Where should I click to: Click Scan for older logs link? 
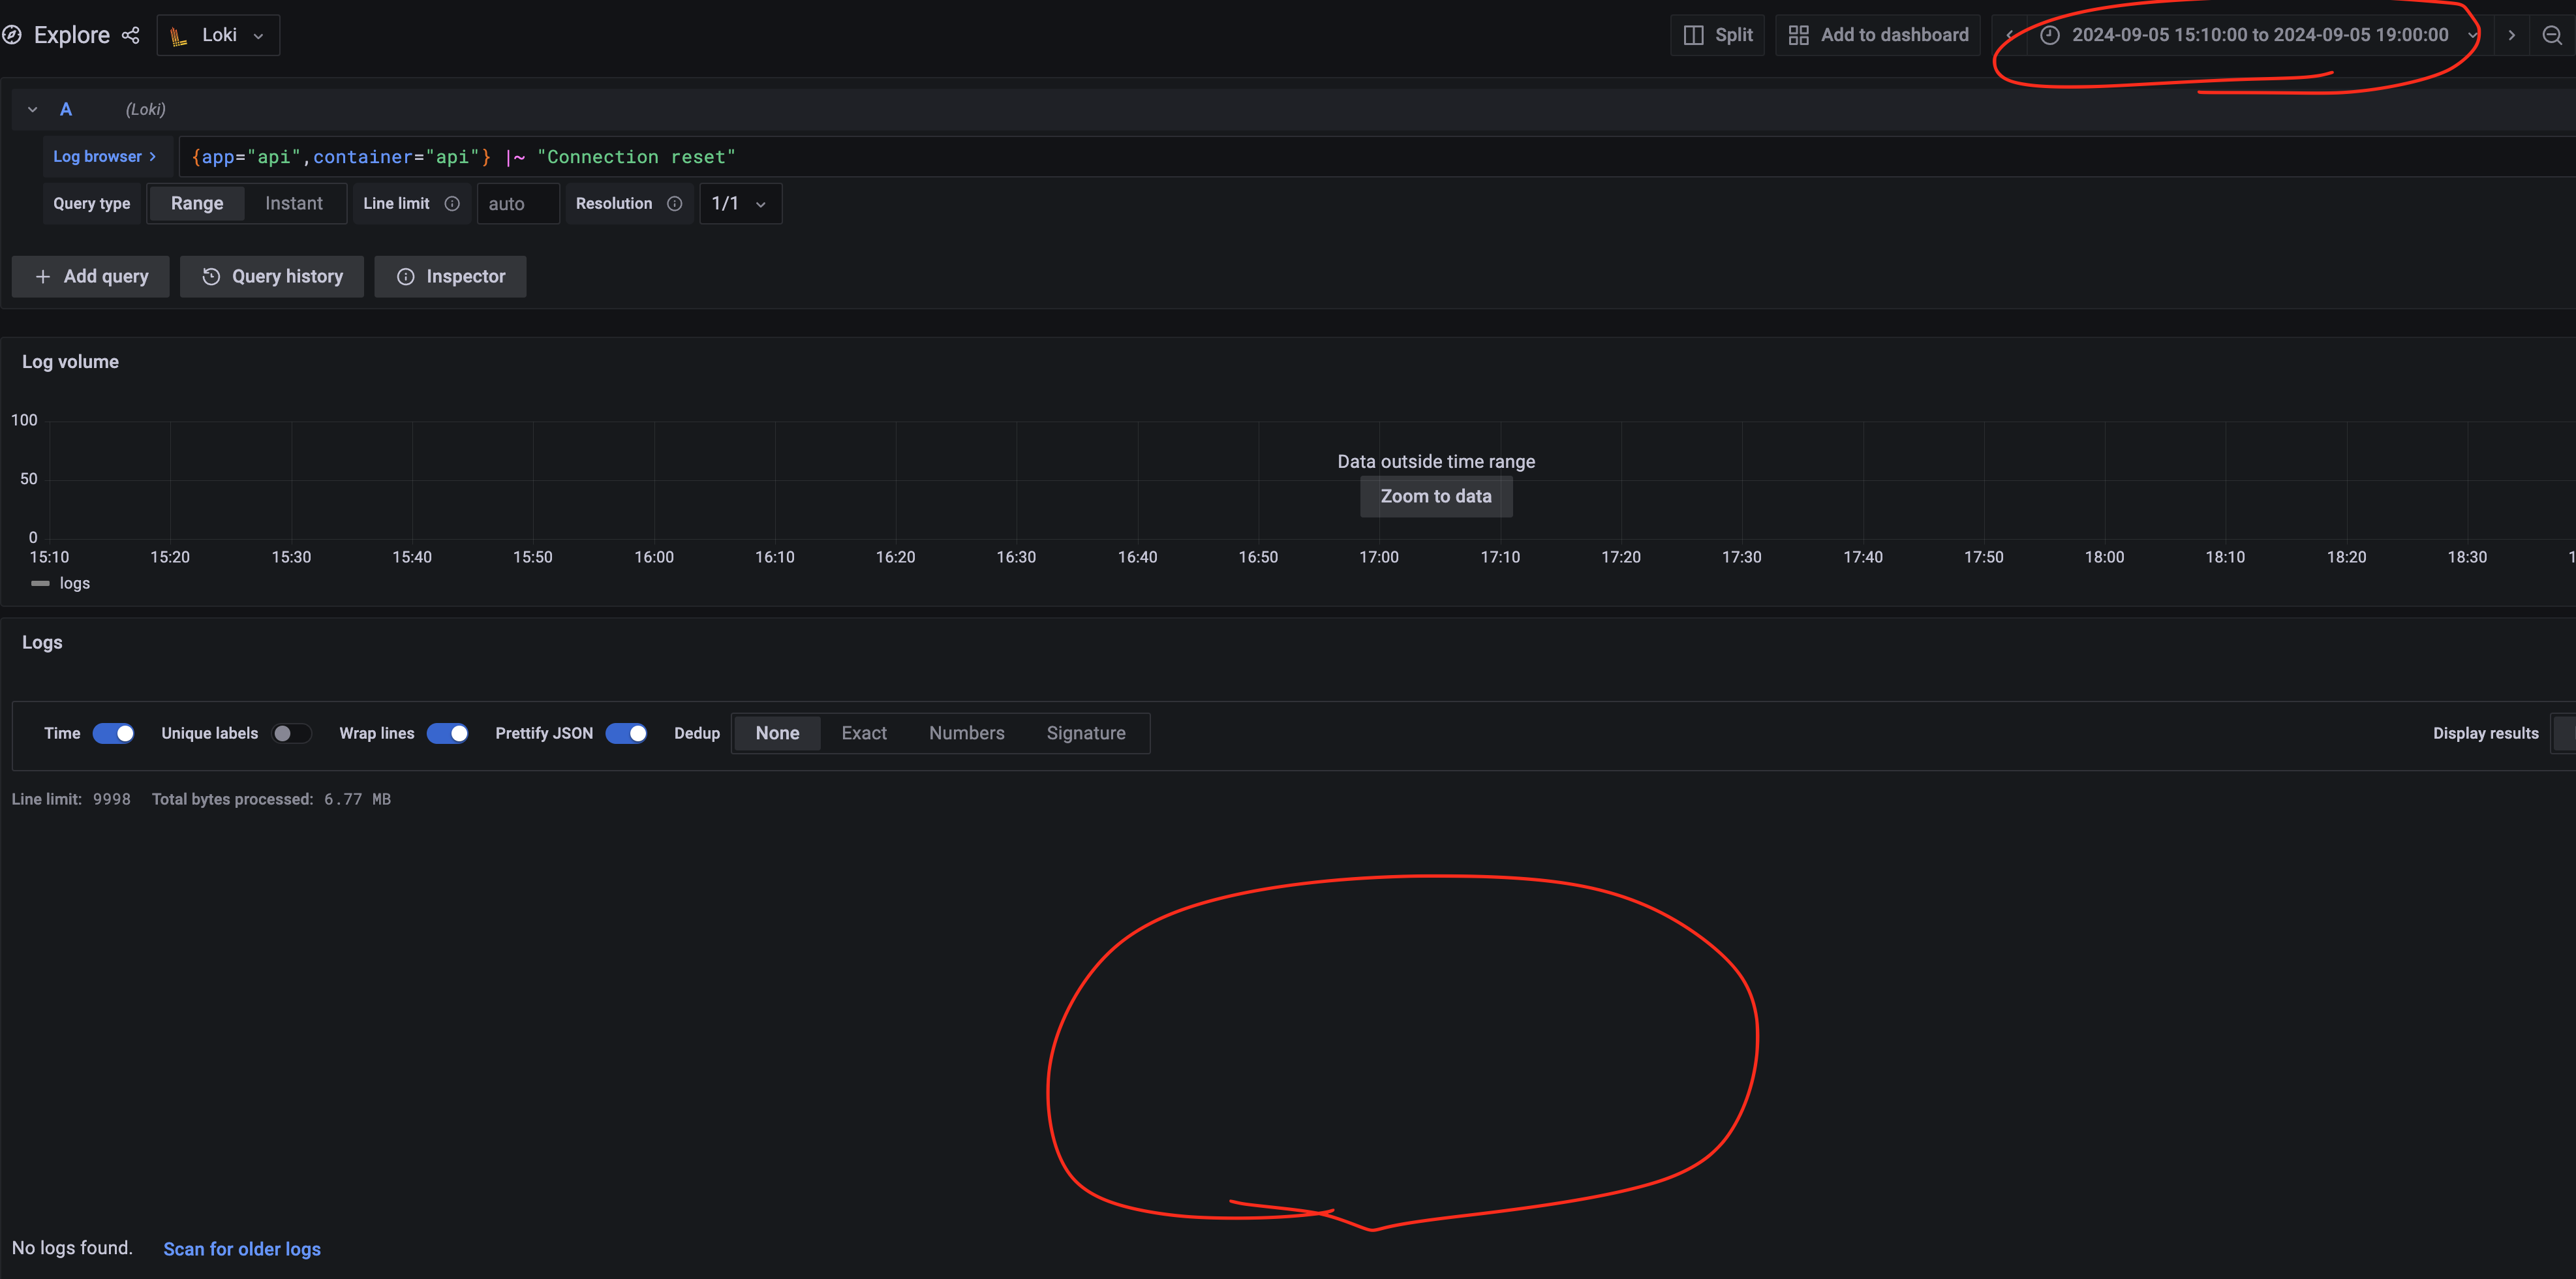click(x=242, y=1248)
